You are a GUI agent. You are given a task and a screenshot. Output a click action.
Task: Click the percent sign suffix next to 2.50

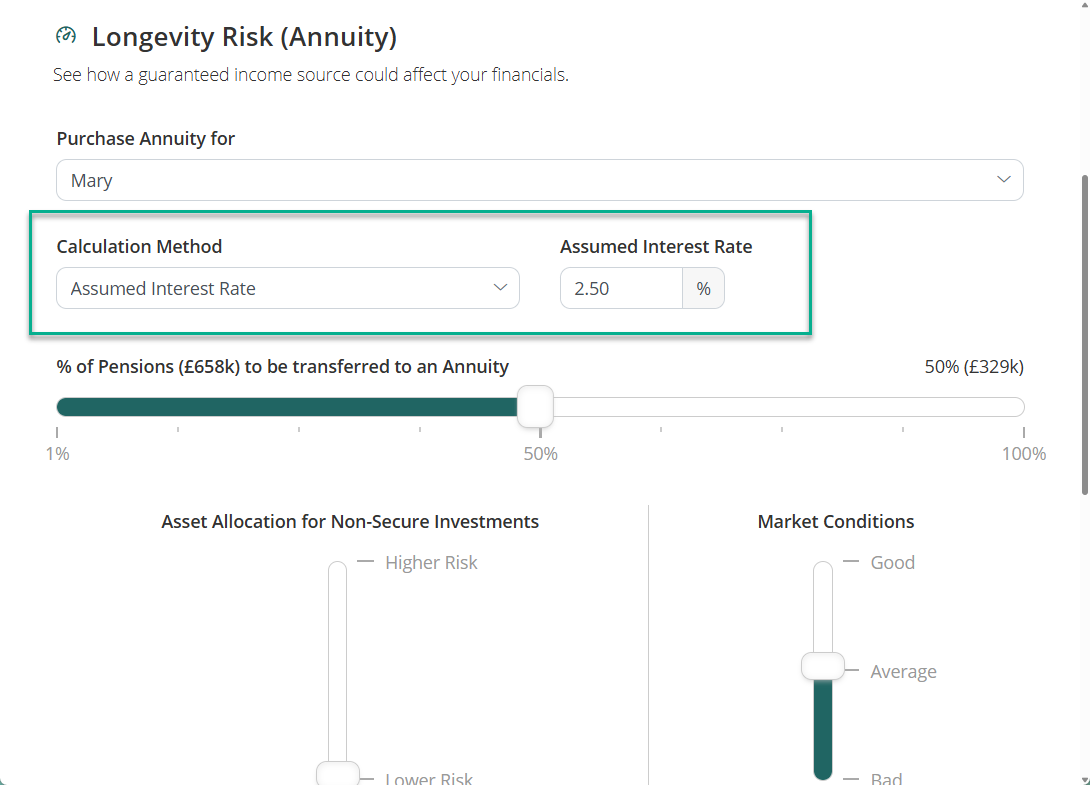coord(704,288)
